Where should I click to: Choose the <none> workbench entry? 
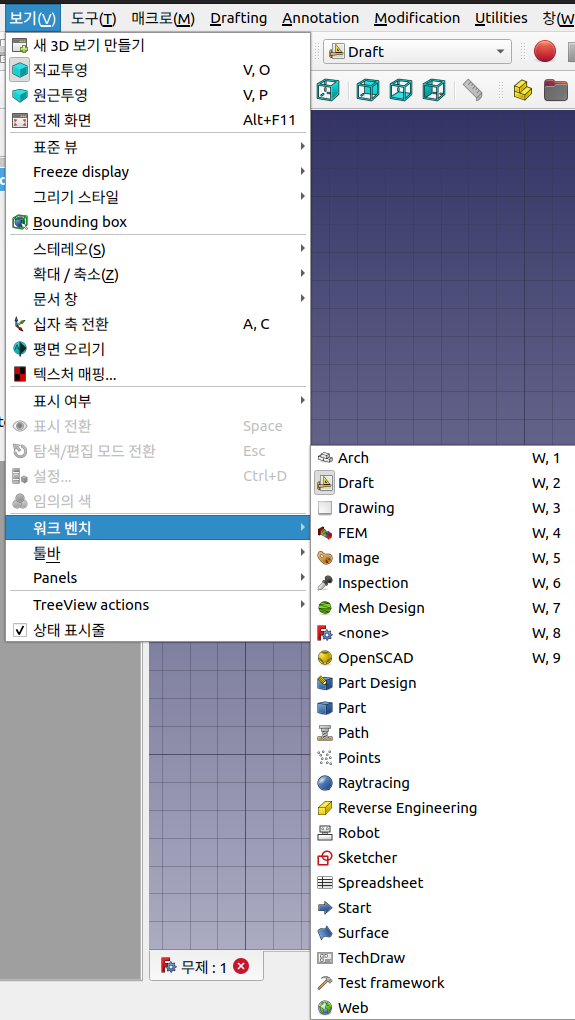tap(442, 633)
